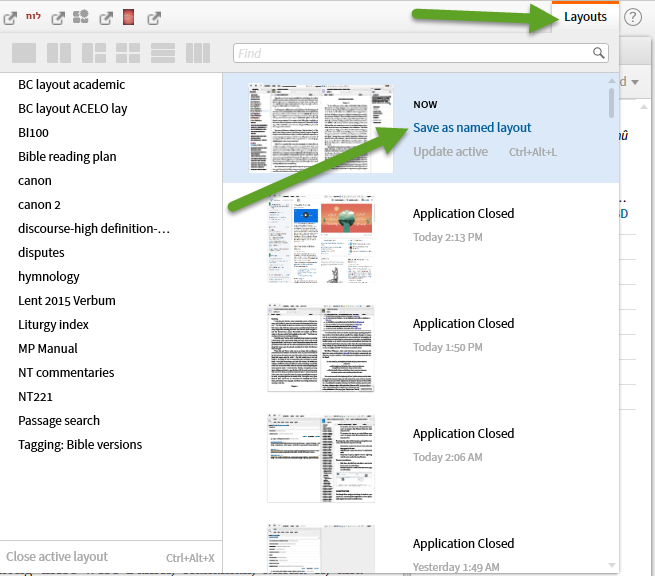The width and height of the screenshot is (655, 576).
Task: Open Passage search layout
Action: [59, 421]
